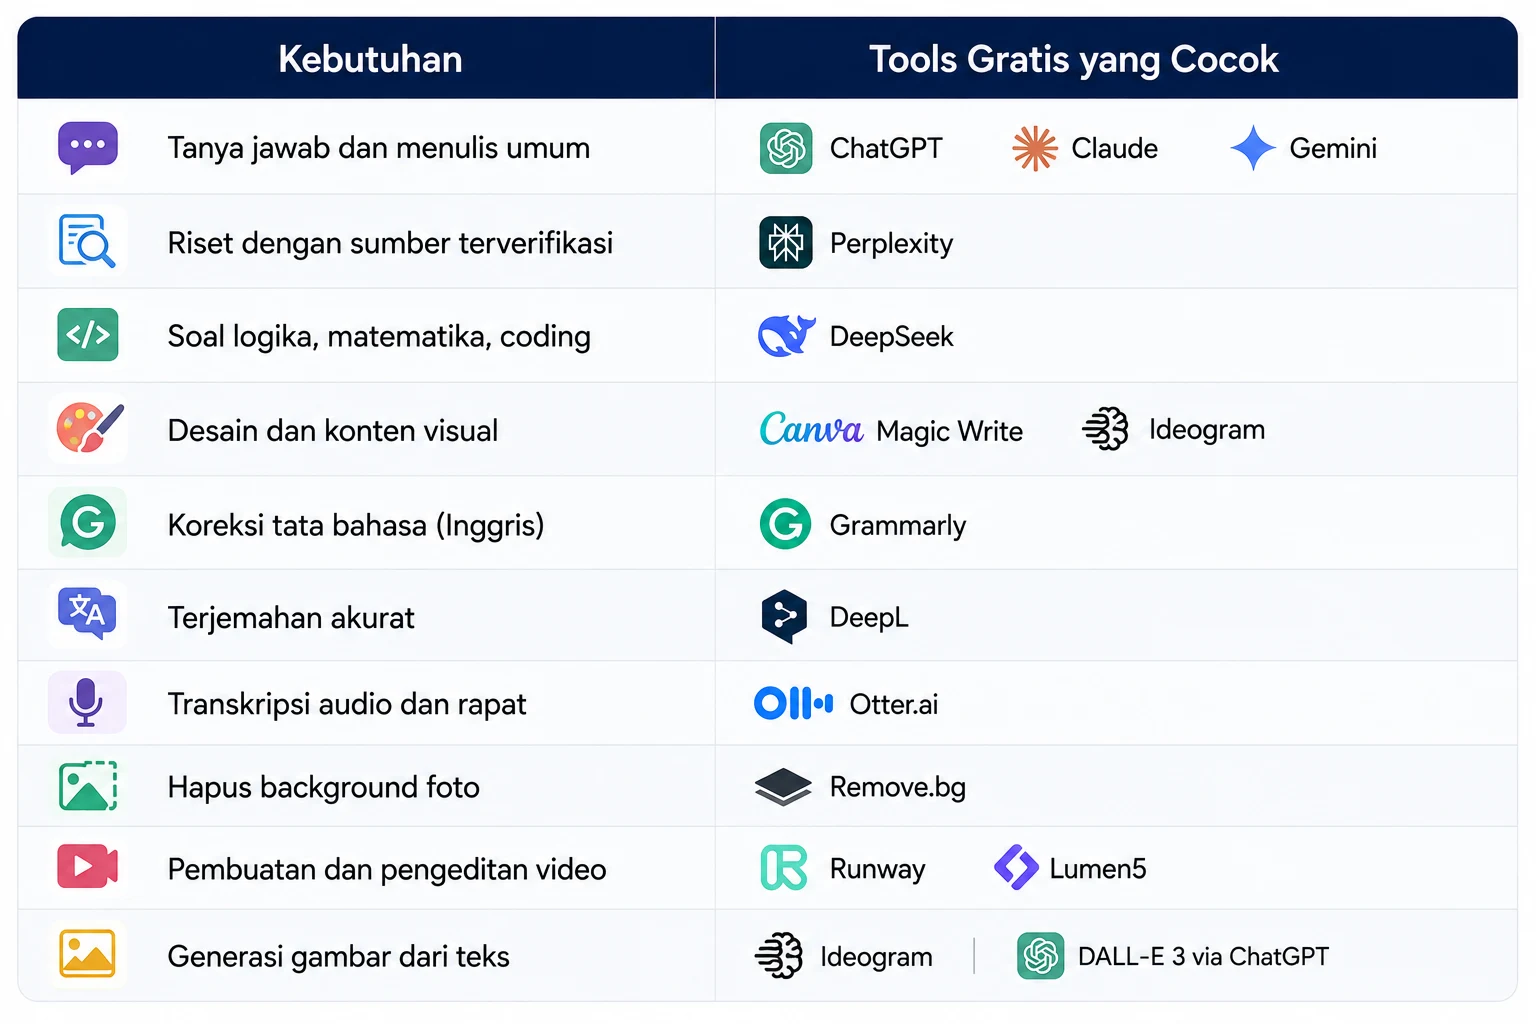Click the DeepSeek label
This screenshot has width=1536, height=1024.
click(x=892, y=337)
